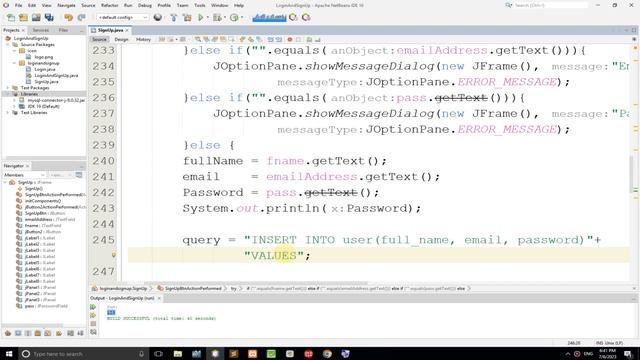Click Windows Start button
This screenshot has height=360, width=640.
(x=9, y=354)
